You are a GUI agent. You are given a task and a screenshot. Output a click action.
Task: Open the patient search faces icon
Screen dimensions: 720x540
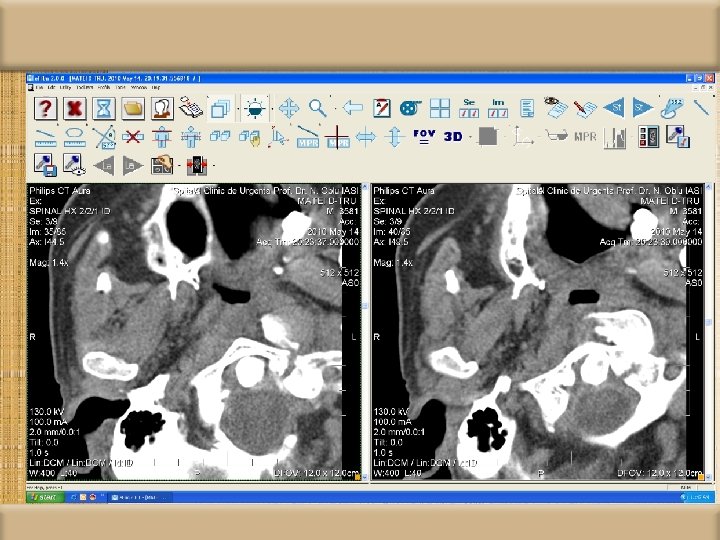tap(163, 109)
